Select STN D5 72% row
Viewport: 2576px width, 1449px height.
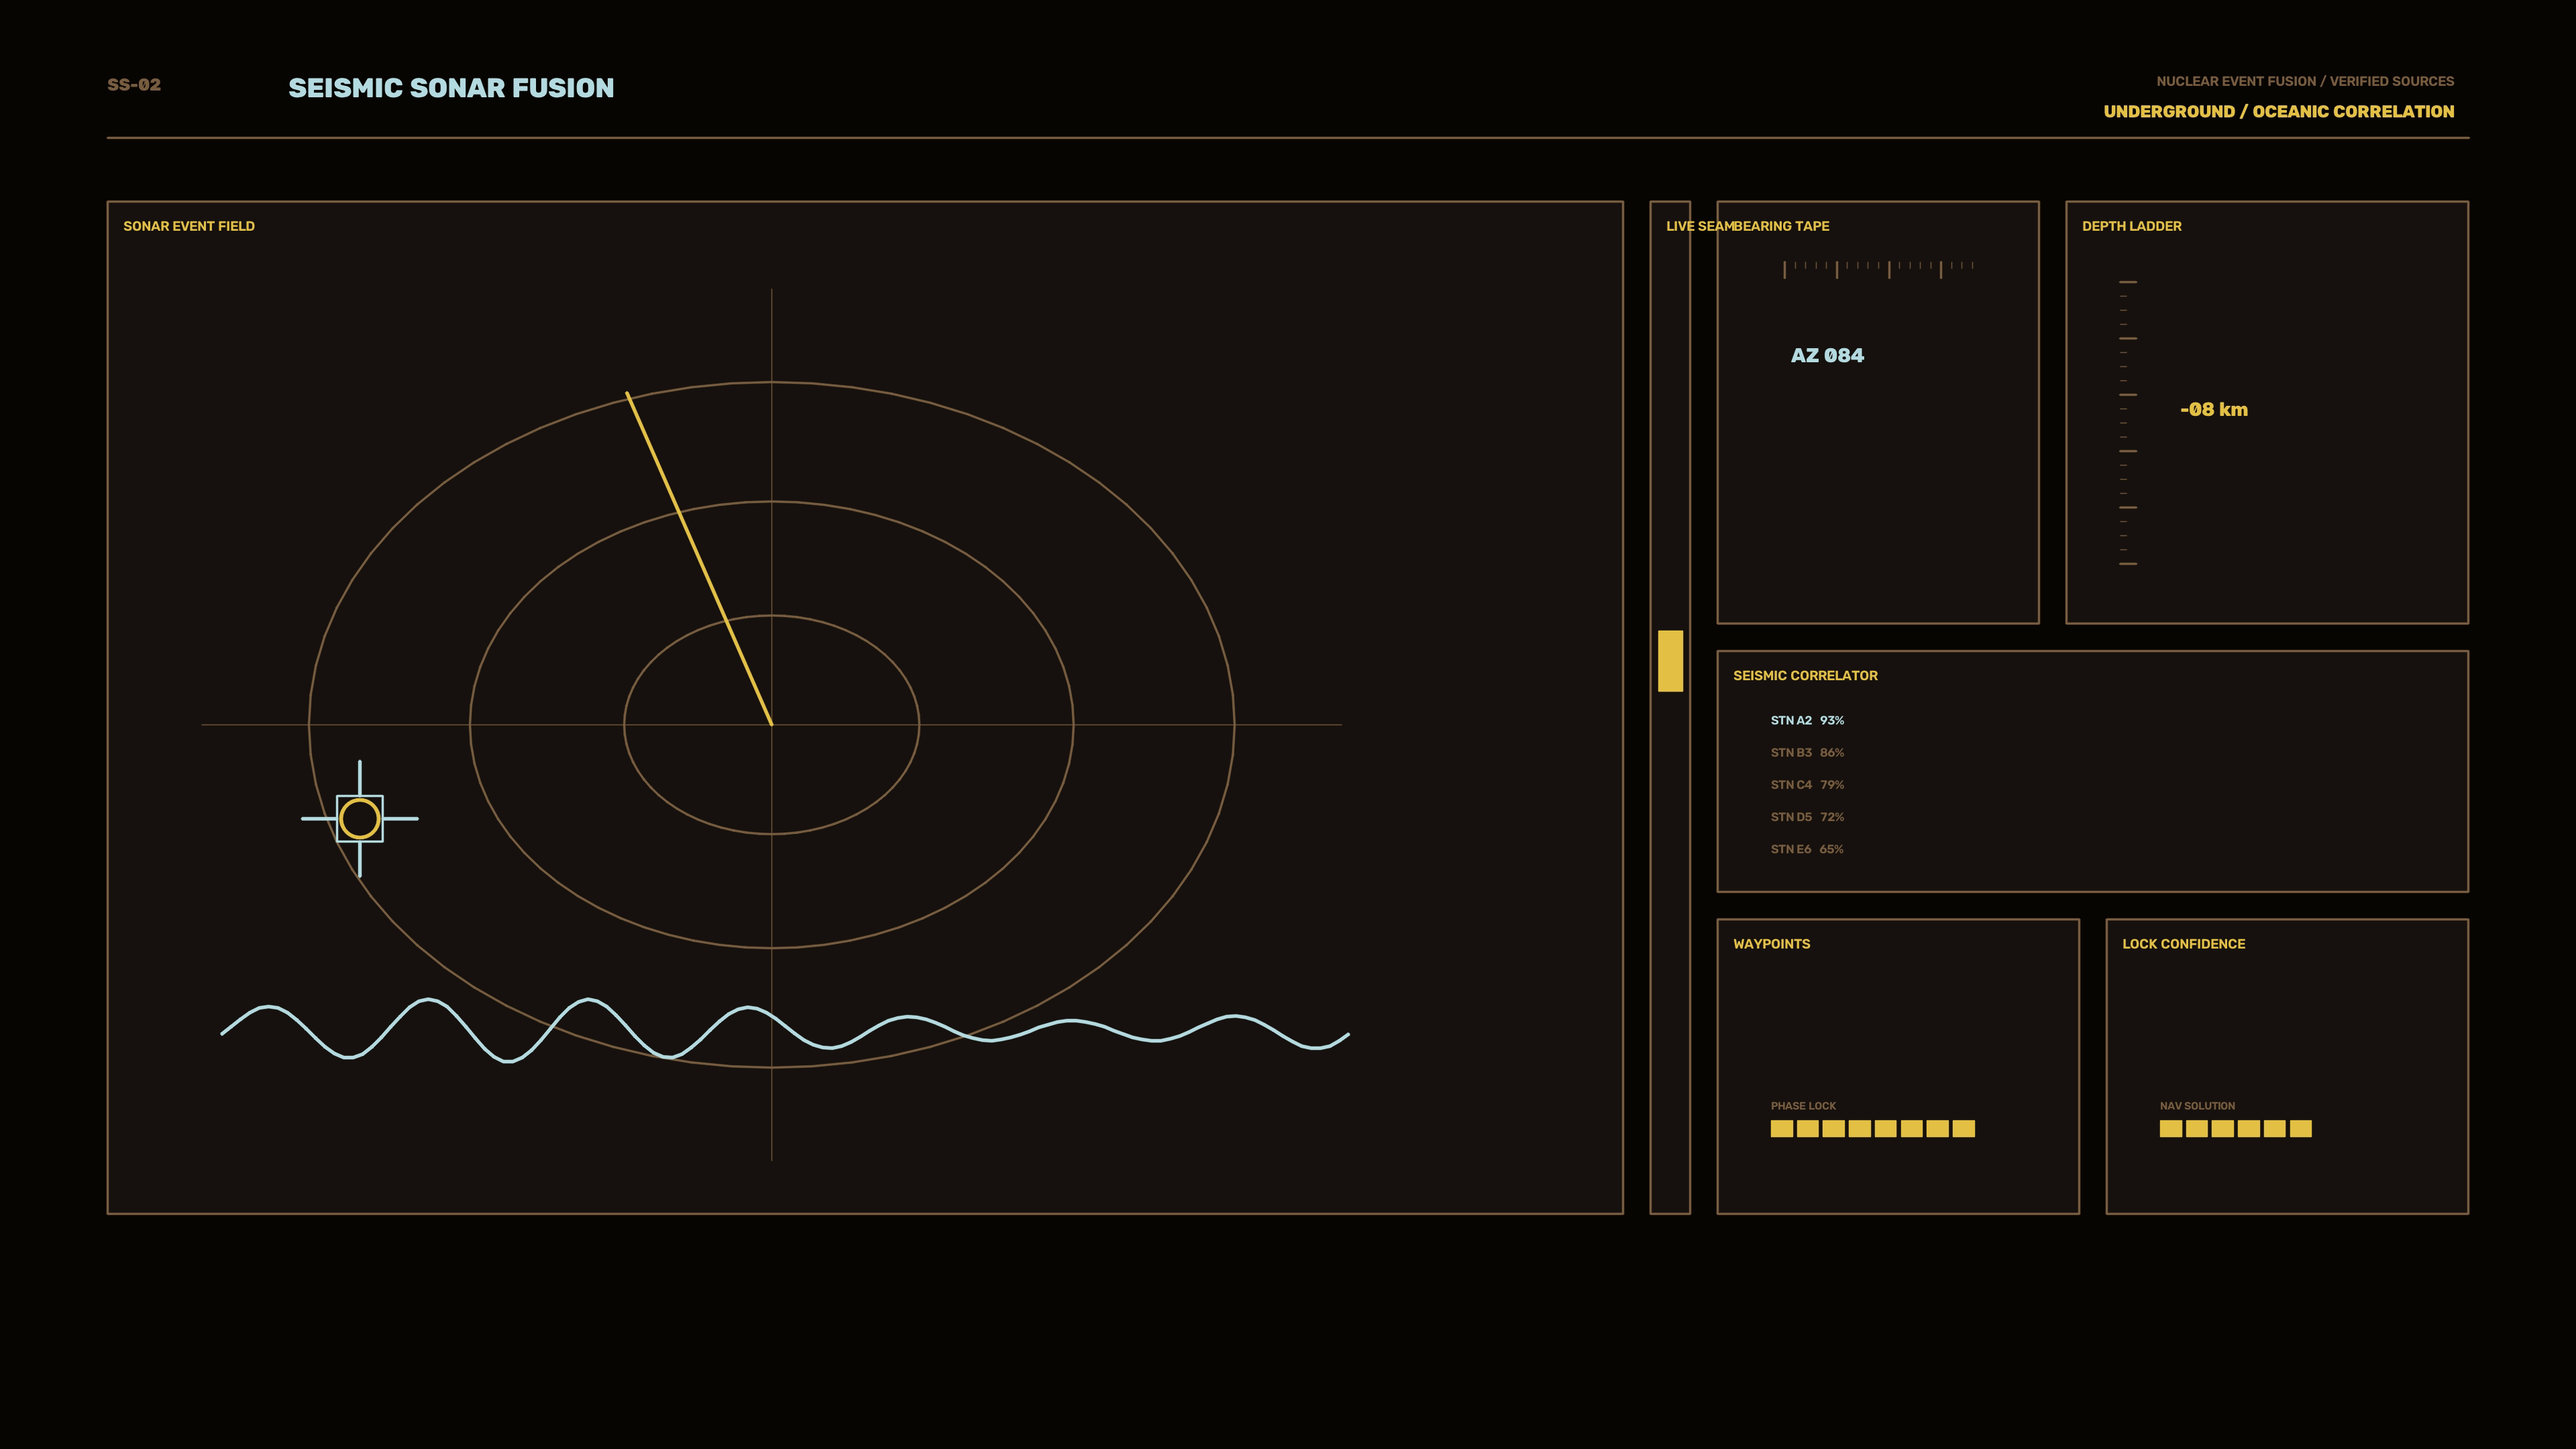point(1807,817)
